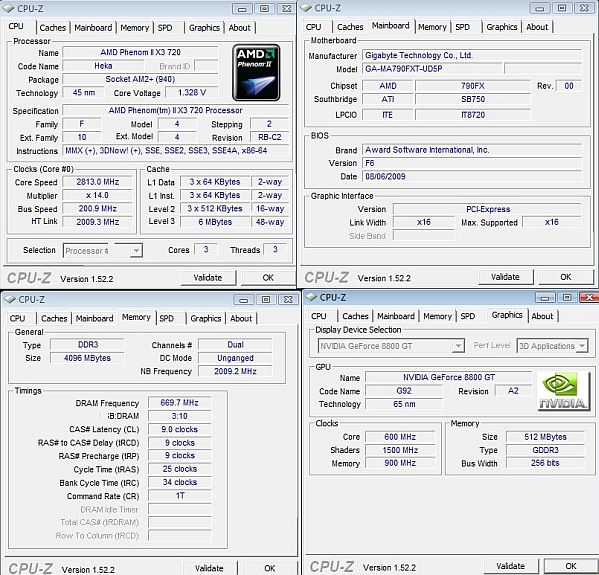Select CPU tab in Memory window
The width and height of the screenshot is (599, 575).
click(x=18, y=319)
